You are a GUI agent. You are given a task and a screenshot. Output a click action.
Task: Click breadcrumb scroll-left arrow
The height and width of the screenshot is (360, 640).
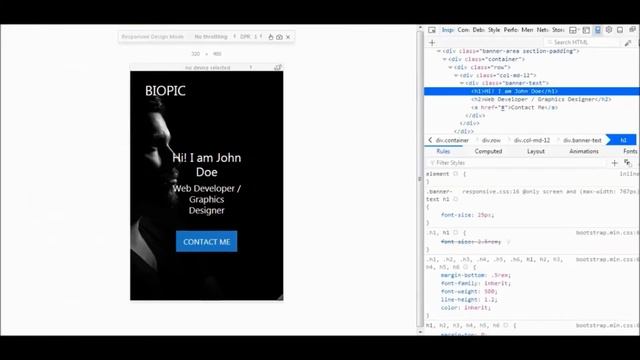click(430, 140)
